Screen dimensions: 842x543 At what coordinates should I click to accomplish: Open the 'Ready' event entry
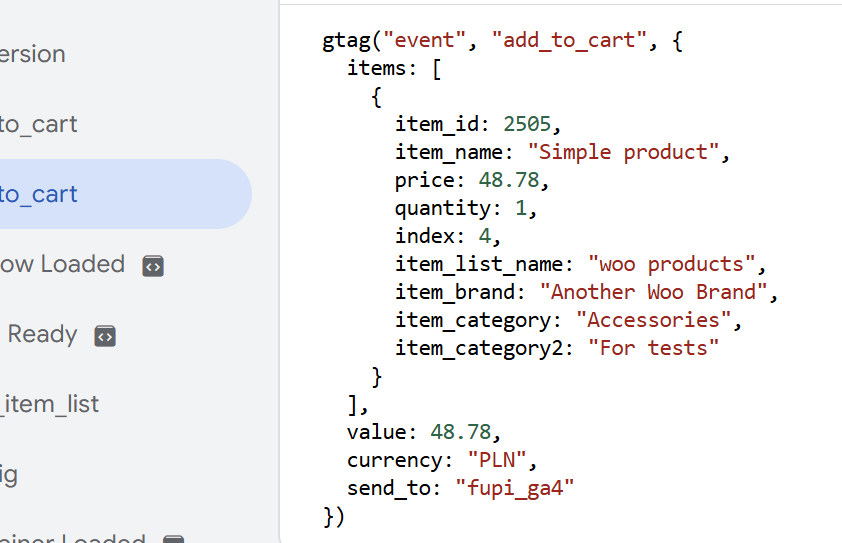click(x=42, y=335)
